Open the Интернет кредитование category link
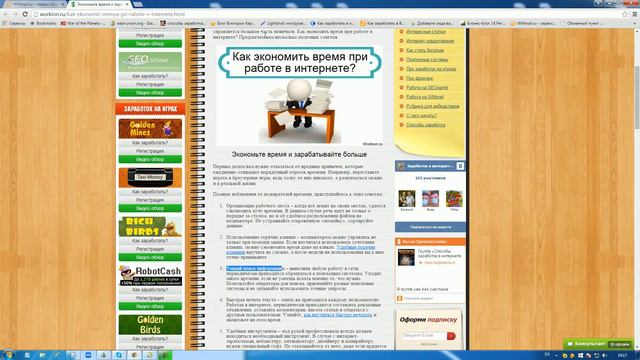 tap(430, 41)
